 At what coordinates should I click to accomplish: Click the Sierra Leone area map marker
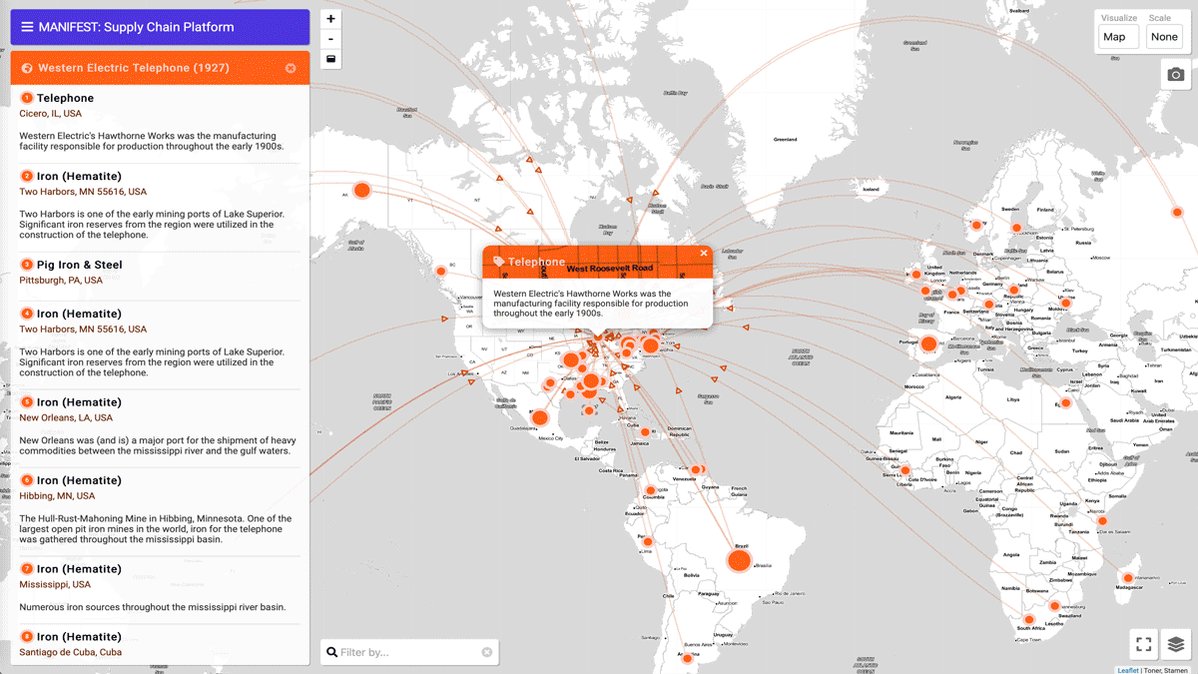coord(905,471)
